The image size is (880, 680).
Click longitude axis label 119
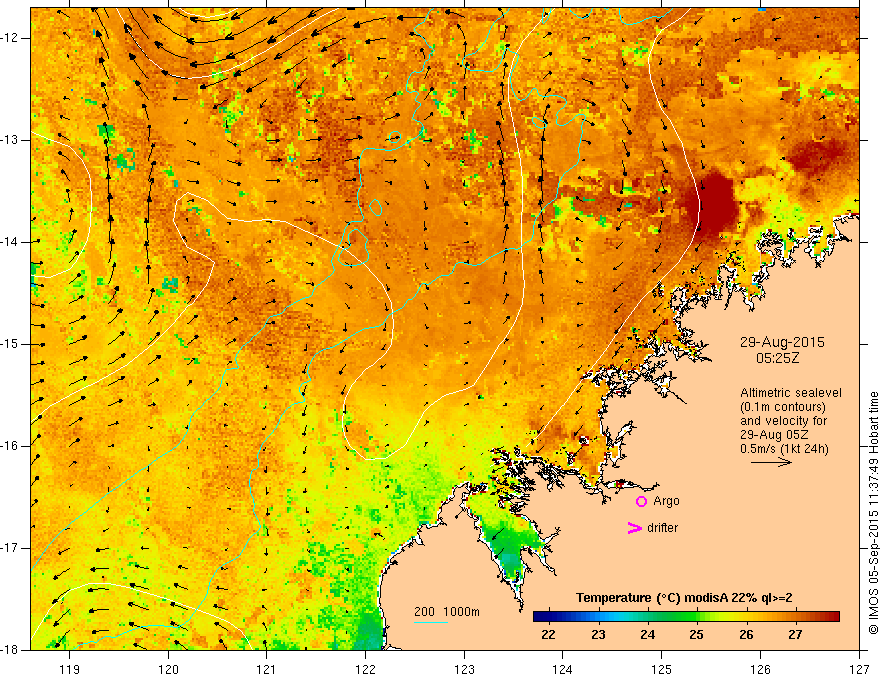click(x=70, y=669)
